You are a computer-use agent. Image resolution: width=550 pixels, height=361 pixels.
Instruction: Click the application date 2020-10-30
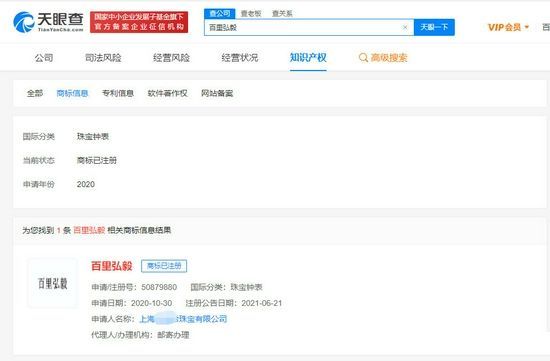tap(152, 303)
